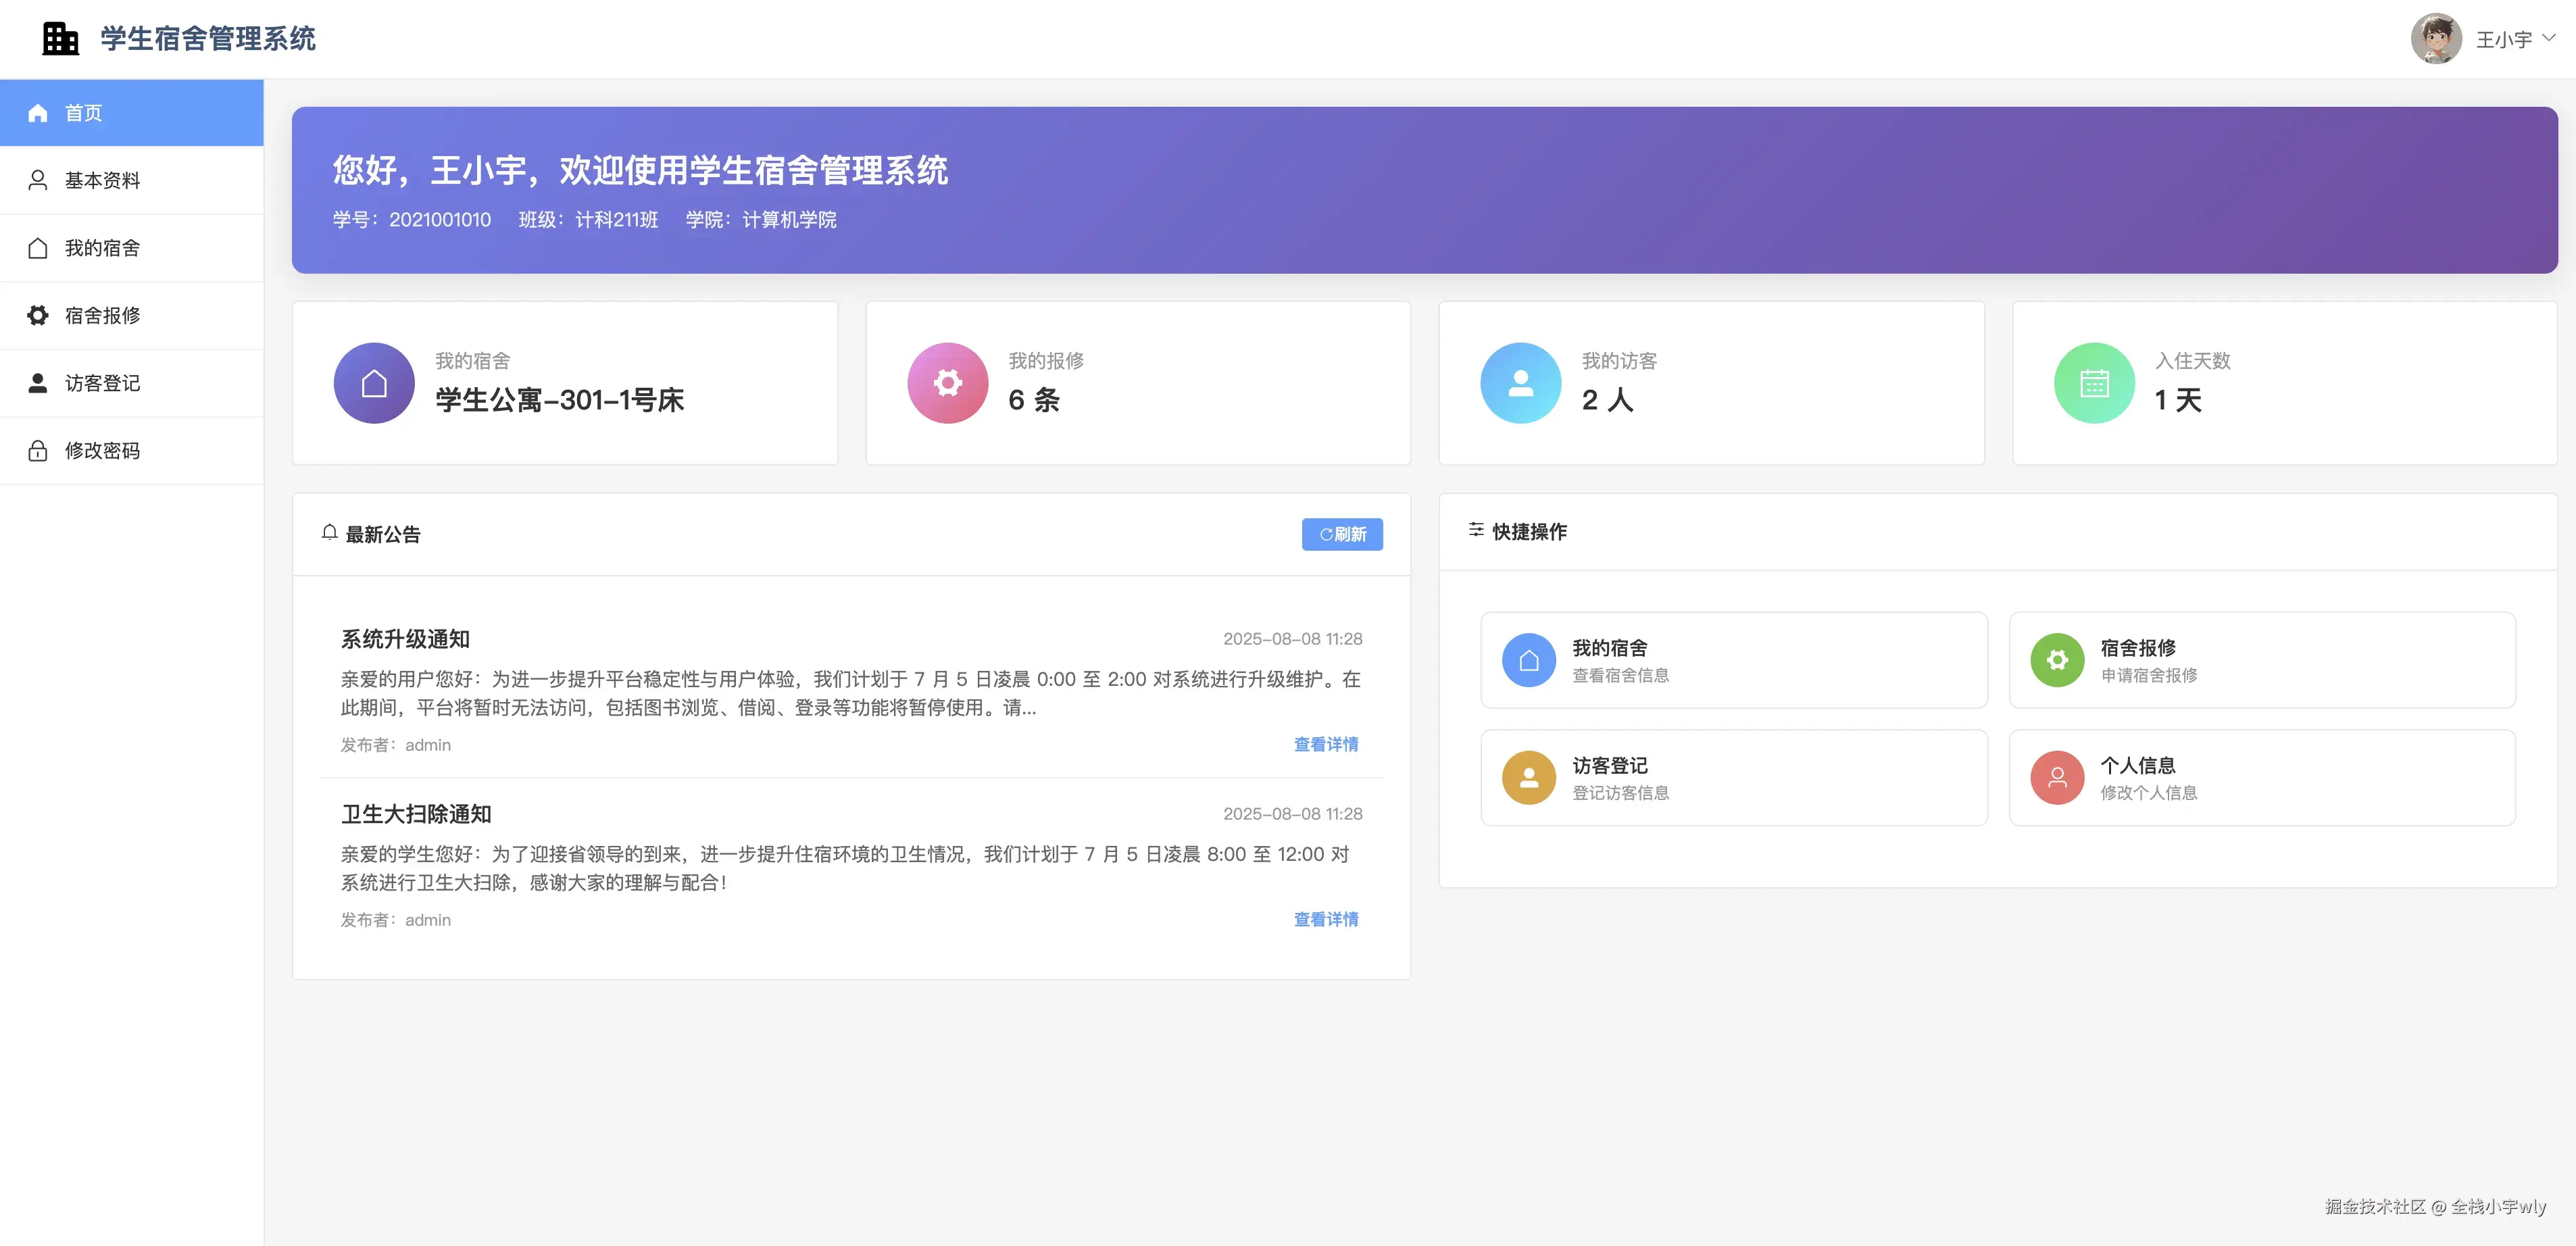This screenshot has width=2576, height=1246.
Task: Click the purple house icon in 我的宿舍 stat card
Action: pyautogui.click(x=374, y=383)
